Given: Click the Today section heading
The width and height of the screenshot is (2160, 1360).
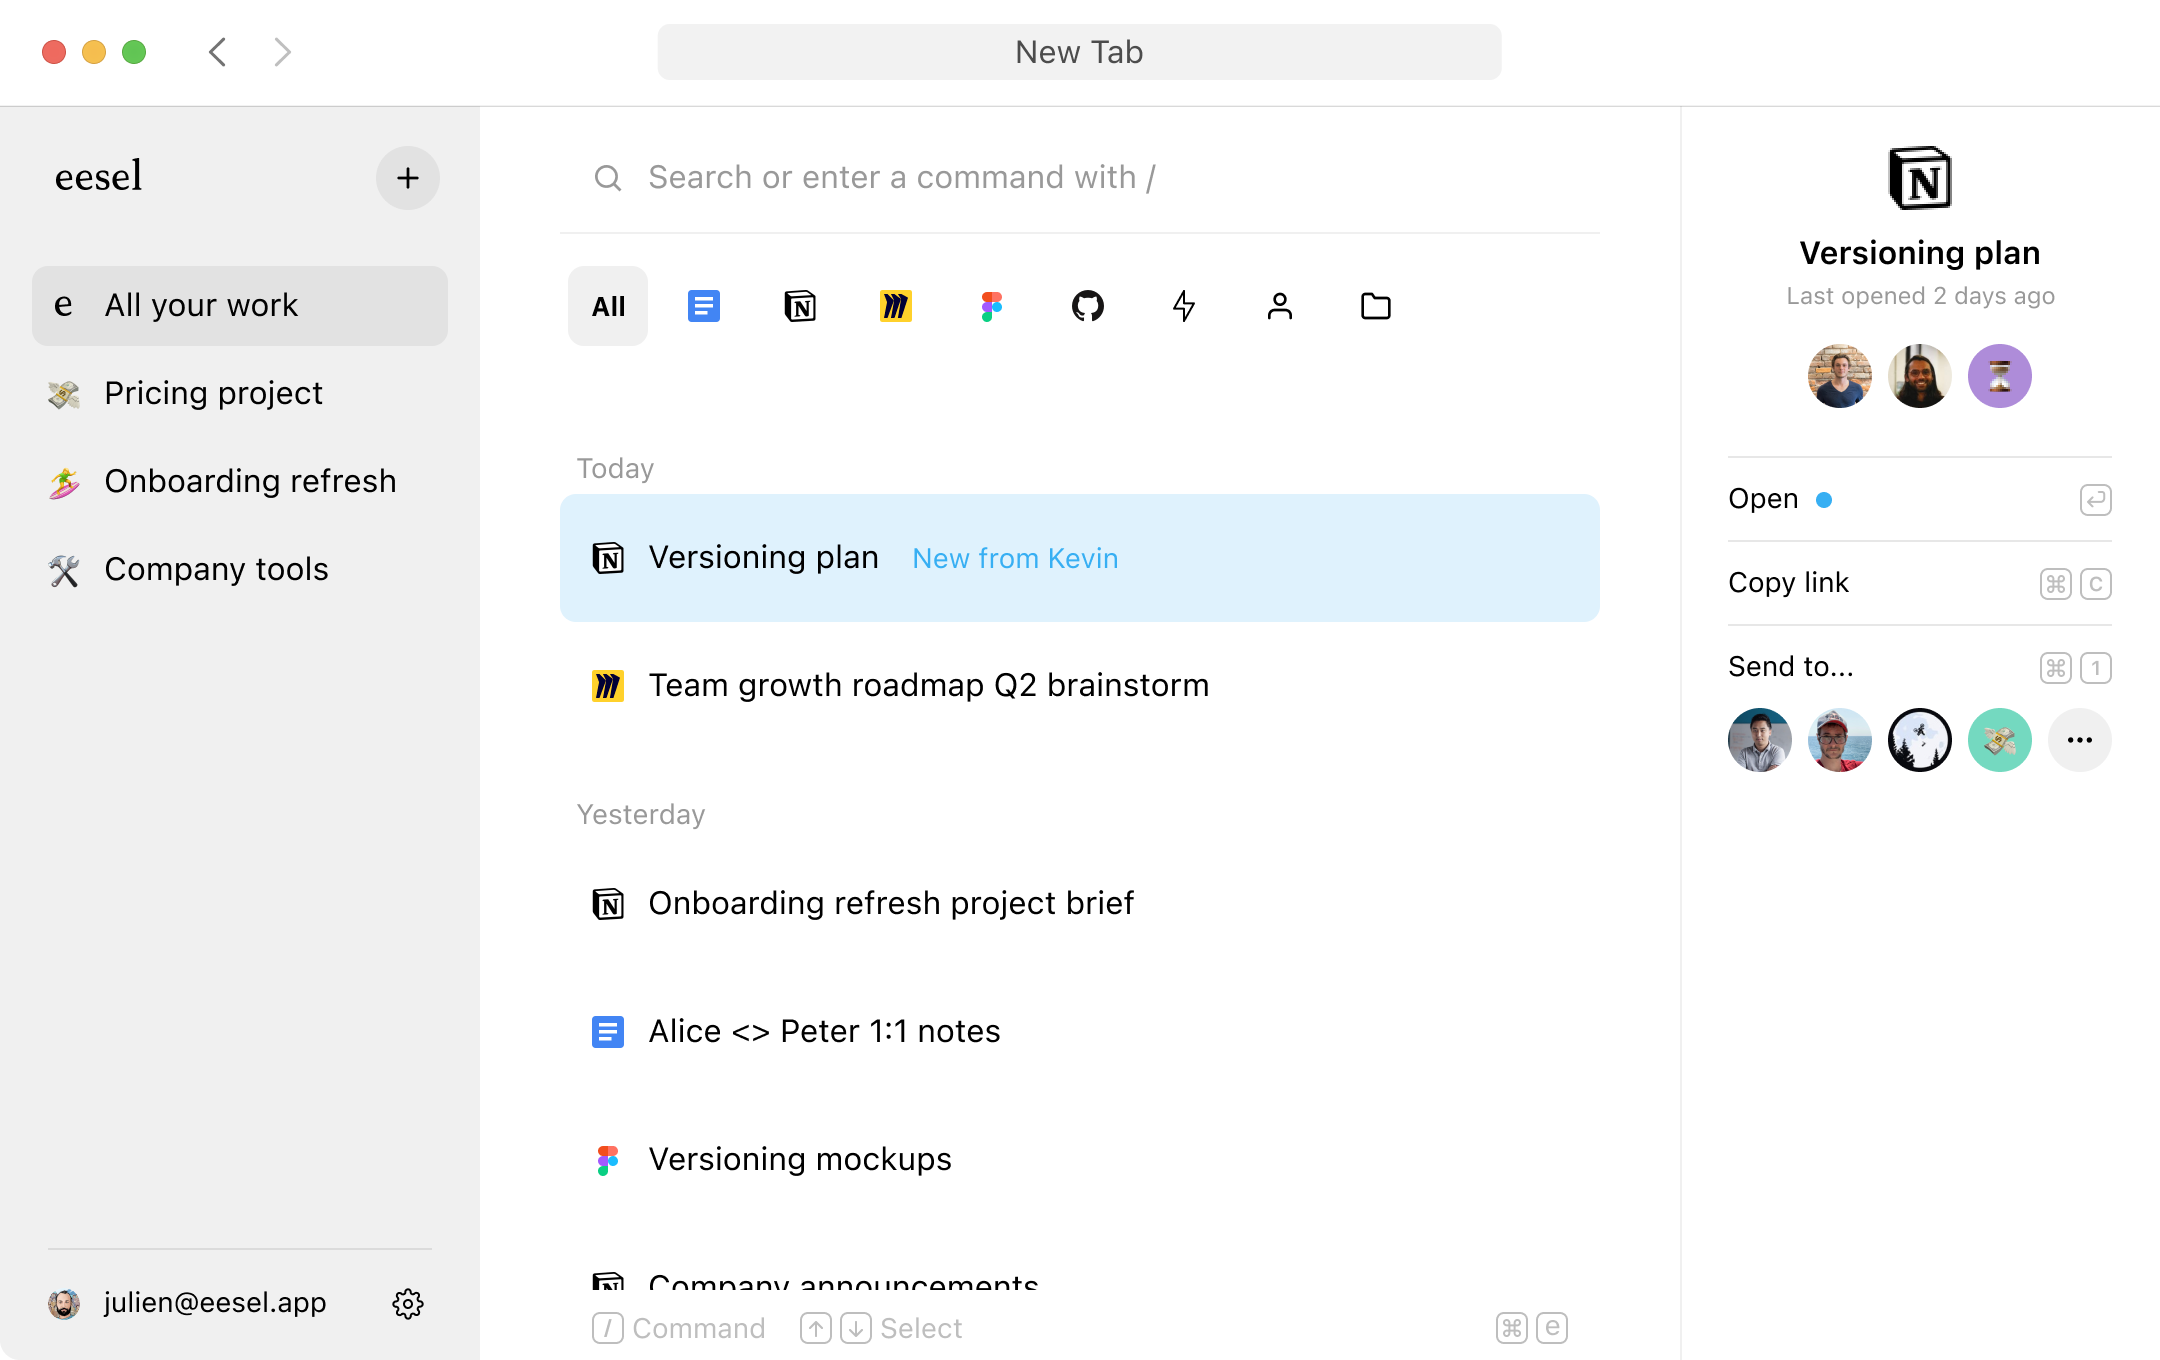Looking at the screenshot, I should tap(615, 468).
